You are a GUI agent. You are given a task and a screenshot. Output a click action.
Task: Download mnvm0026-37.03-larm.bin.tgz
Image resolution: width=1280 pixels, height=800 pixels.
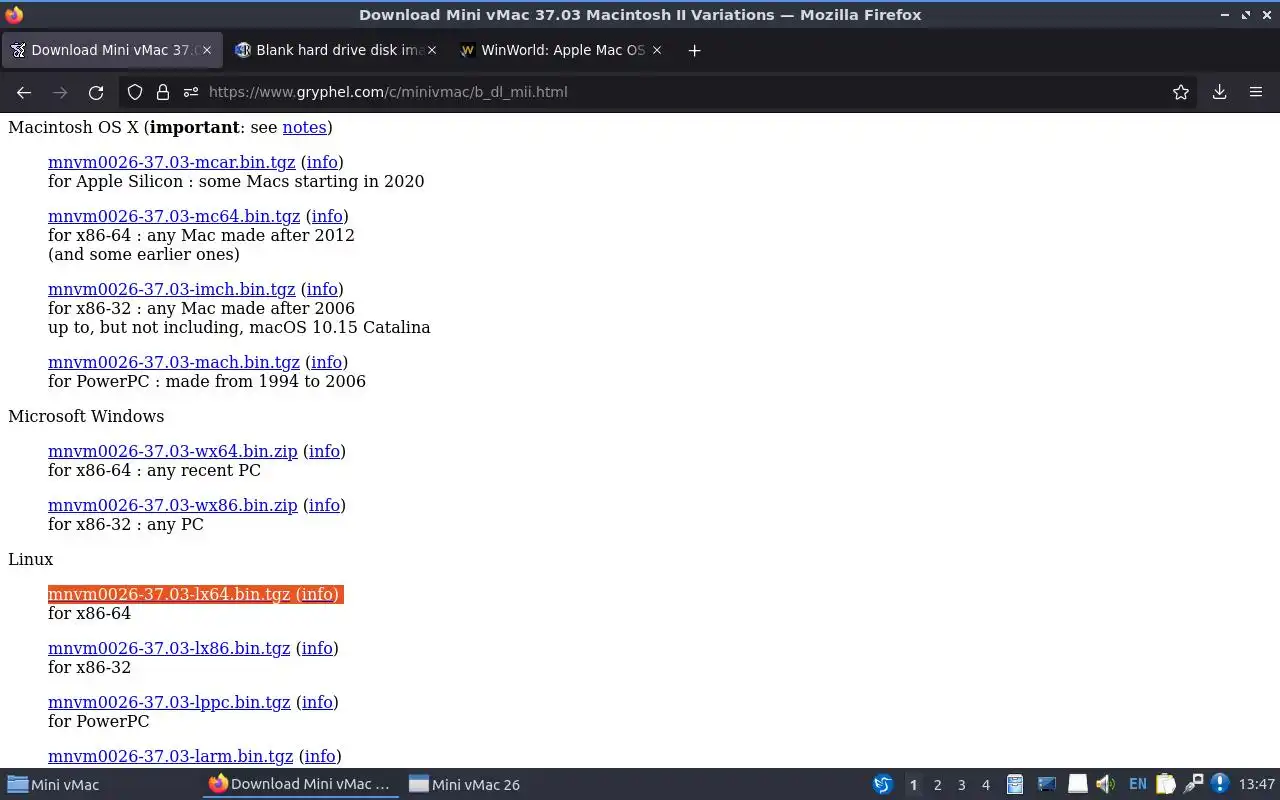(171, 756)
